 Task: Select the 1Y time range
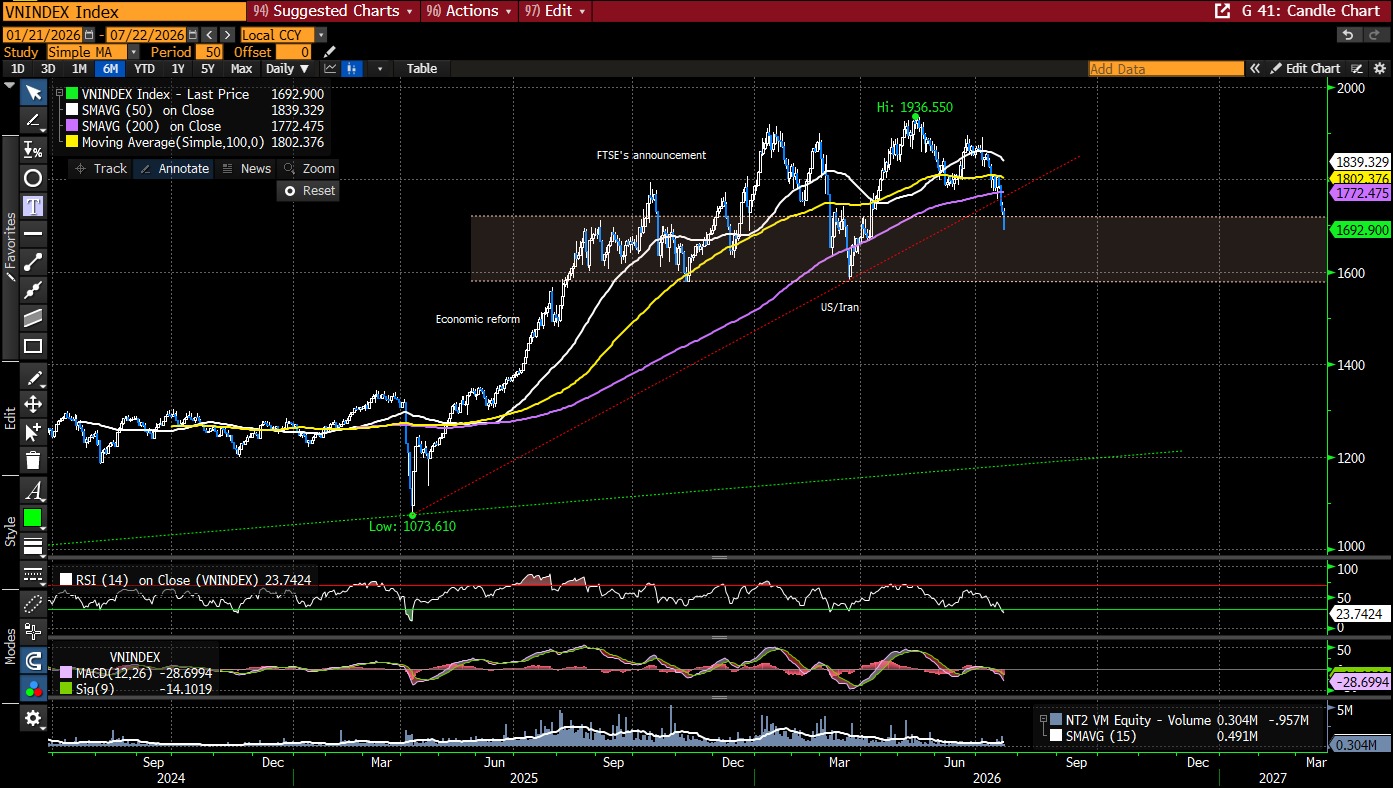178,69
